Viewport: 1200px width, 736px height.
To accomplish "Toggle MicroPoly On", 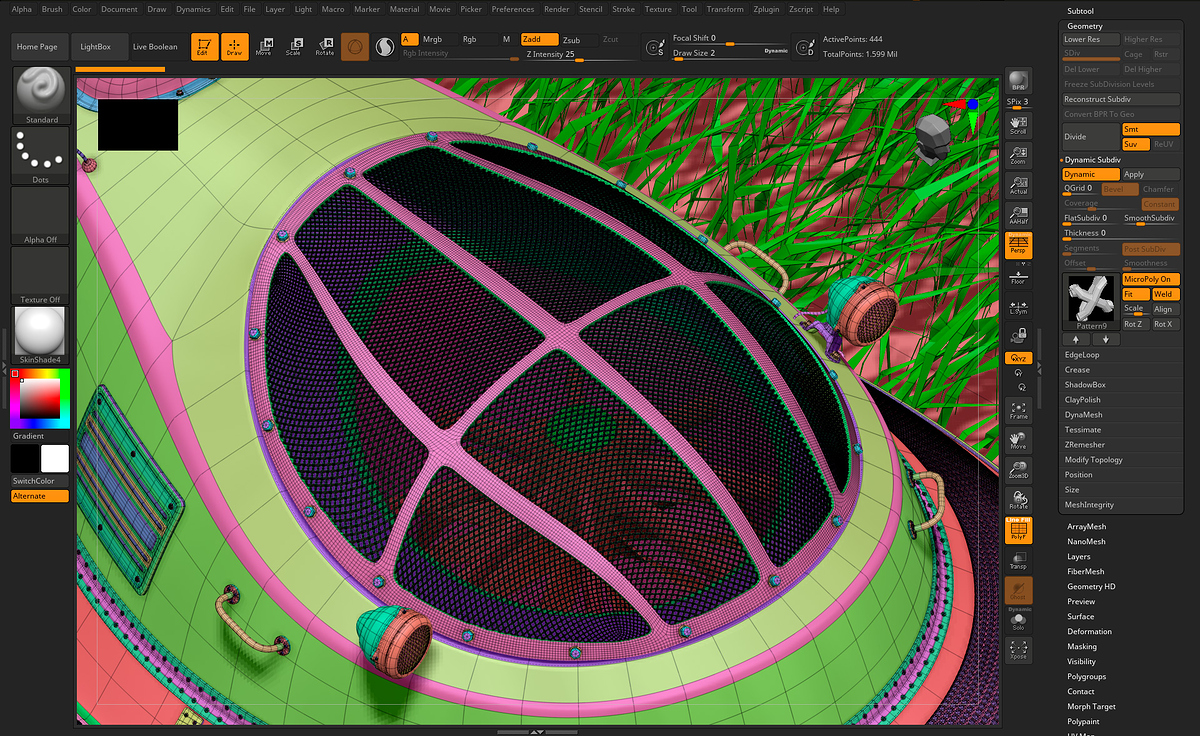I will 1150,279.
